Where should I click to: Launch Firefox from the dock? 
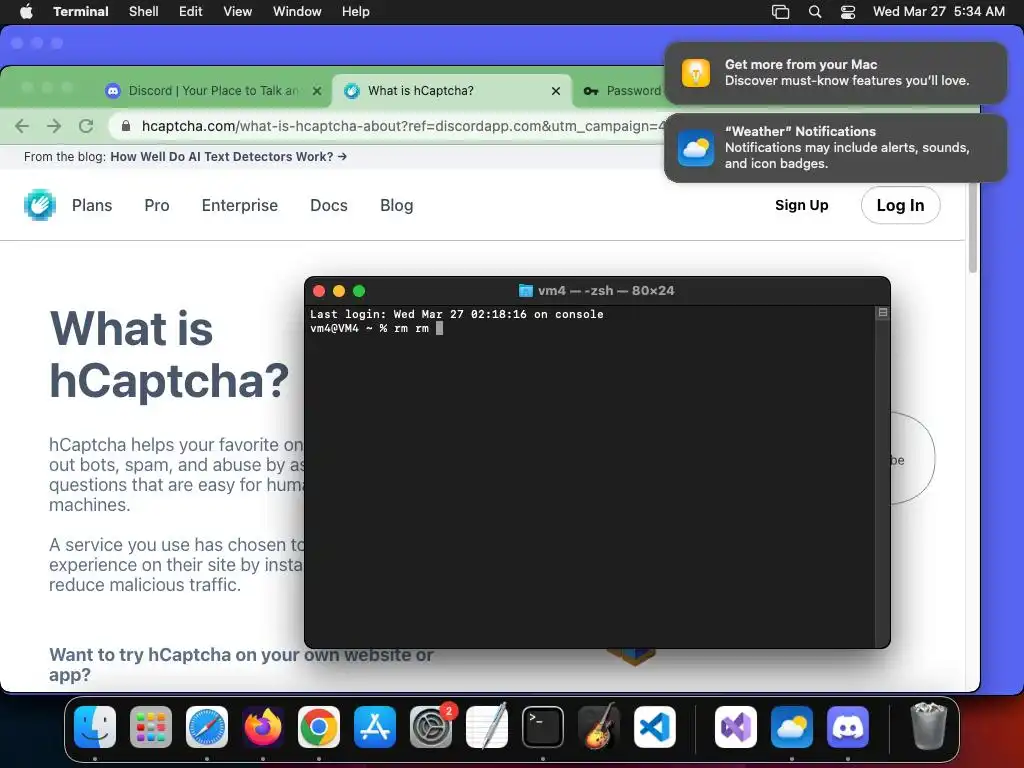click(x=263, y=727)
